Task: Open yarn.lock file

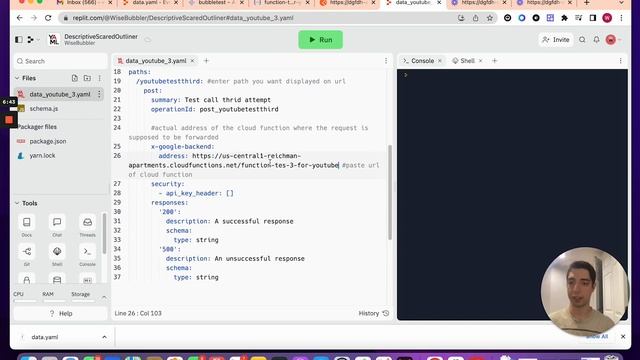Action: (42, 156)
